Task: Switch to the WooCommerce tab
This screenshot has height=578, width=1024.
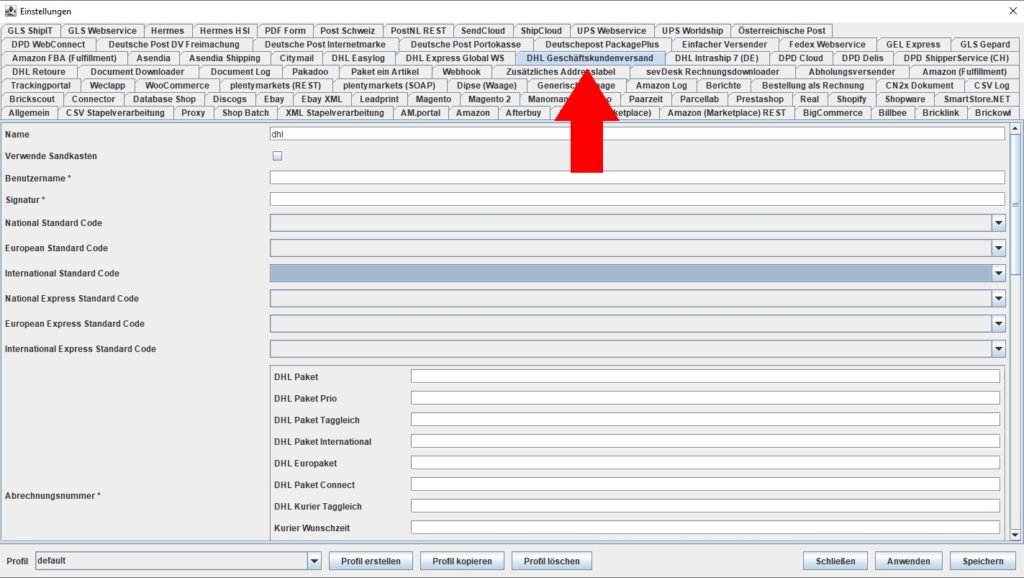Action: point(177,86)
